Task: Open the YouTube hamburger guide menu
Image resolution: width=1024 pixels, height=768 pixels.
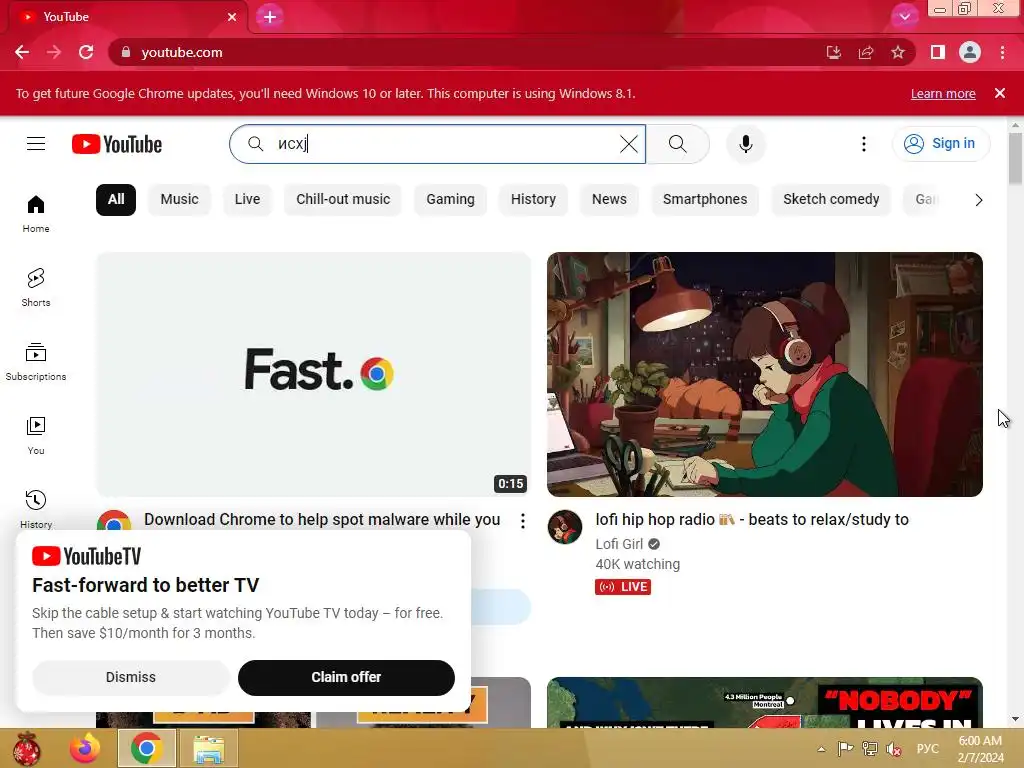Action: tap(36, 144)
